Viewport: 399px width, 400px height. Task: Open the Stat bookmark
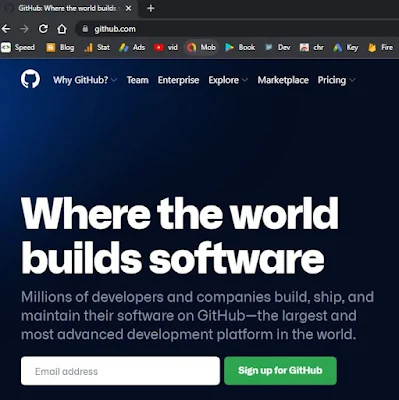97,48
